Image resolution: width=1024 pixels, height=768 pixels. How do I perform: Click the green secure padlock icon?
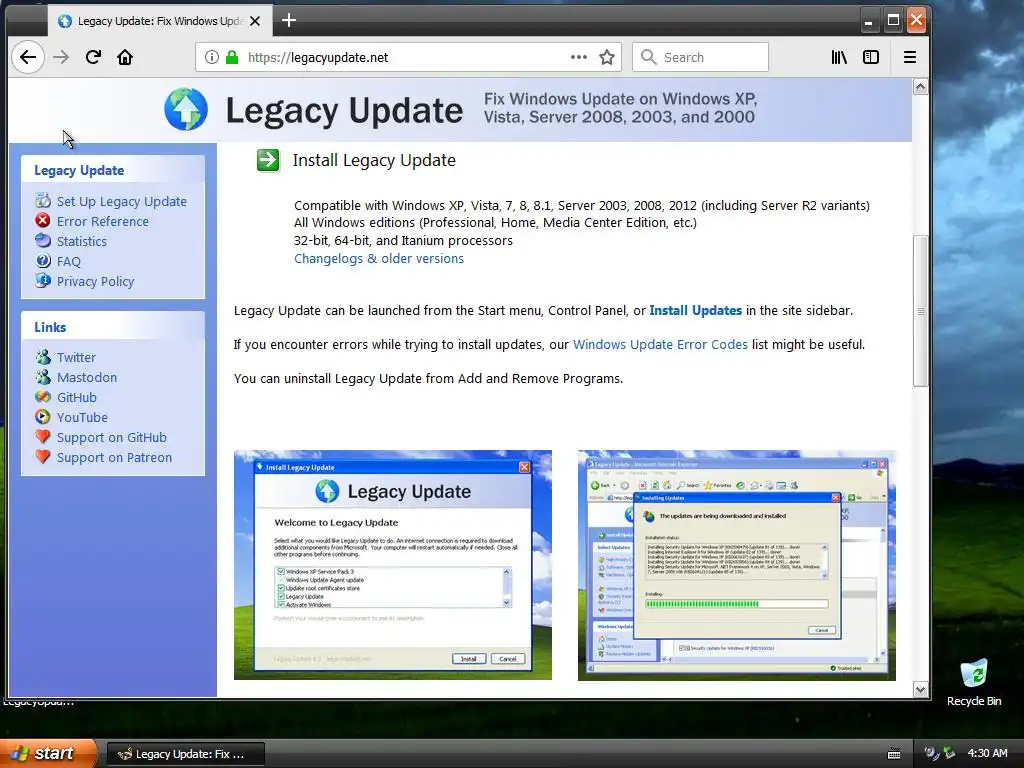pos(232,57)
